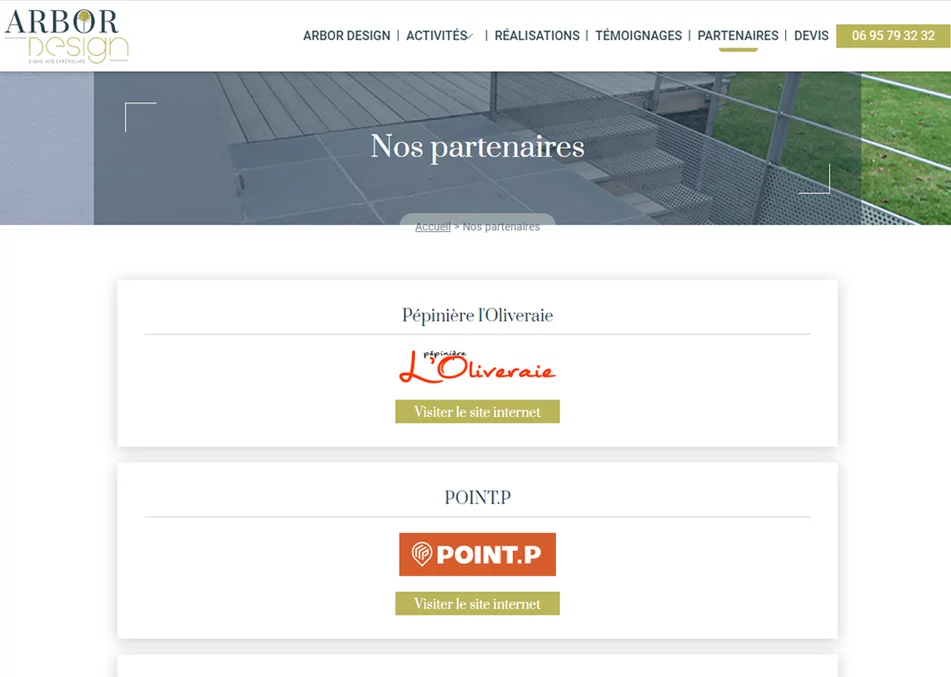
Task: Open the TÉMOIGNAGES page
Action: (x=638, y=36)
